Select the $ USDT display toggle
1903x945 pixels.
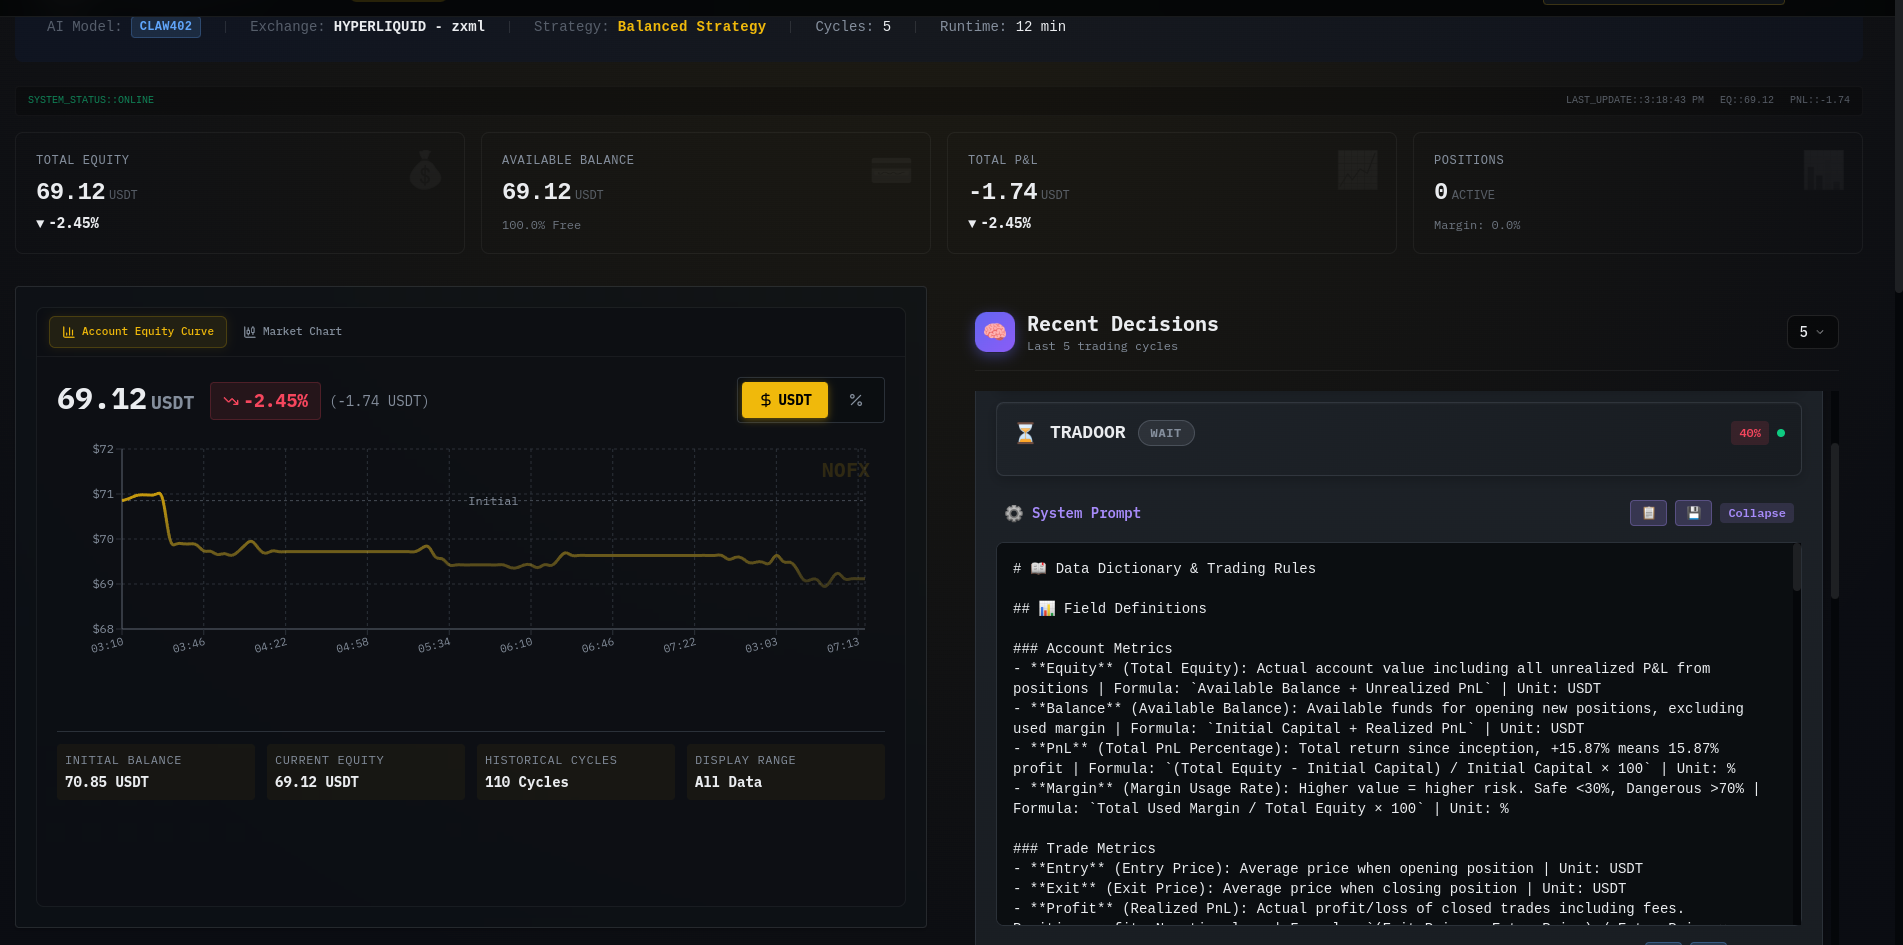pos(785,400)
